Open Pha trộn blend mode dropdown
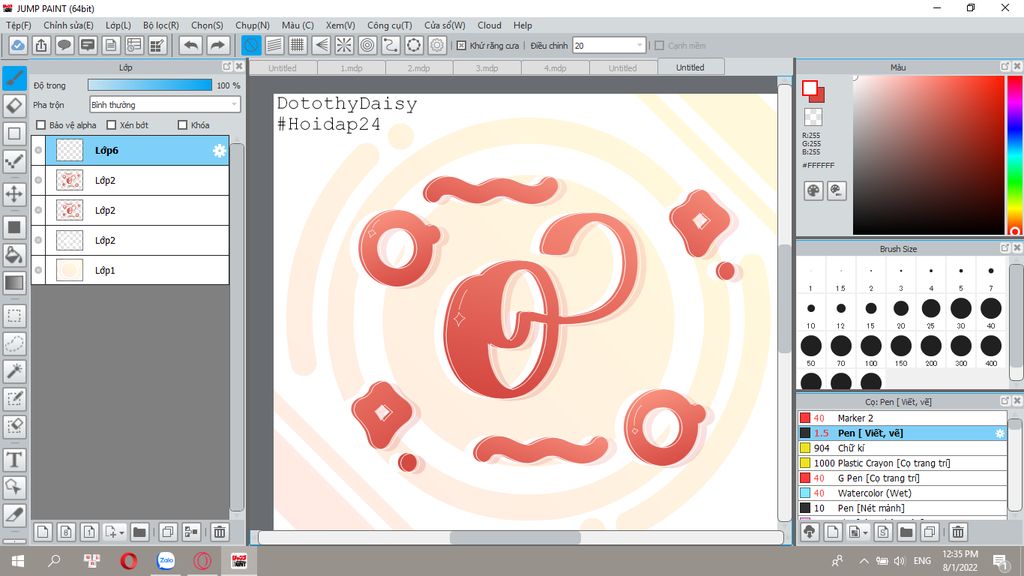 165,104
